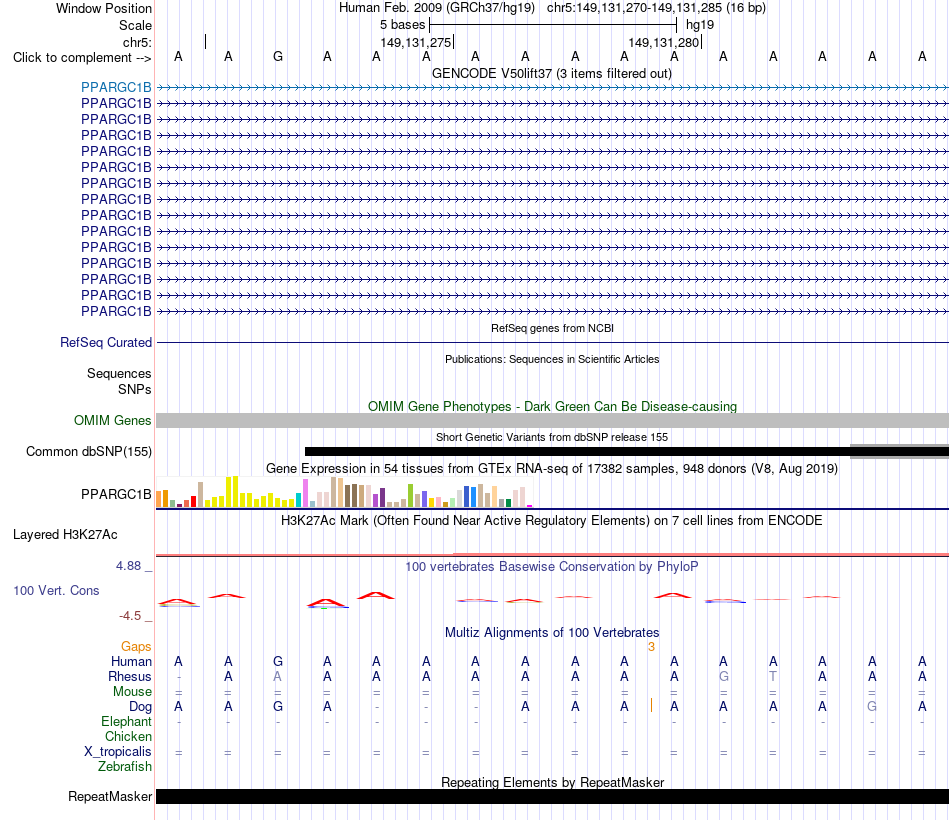
Task: Click the gray T in the Rhesus row
Action: click(773, 676)
